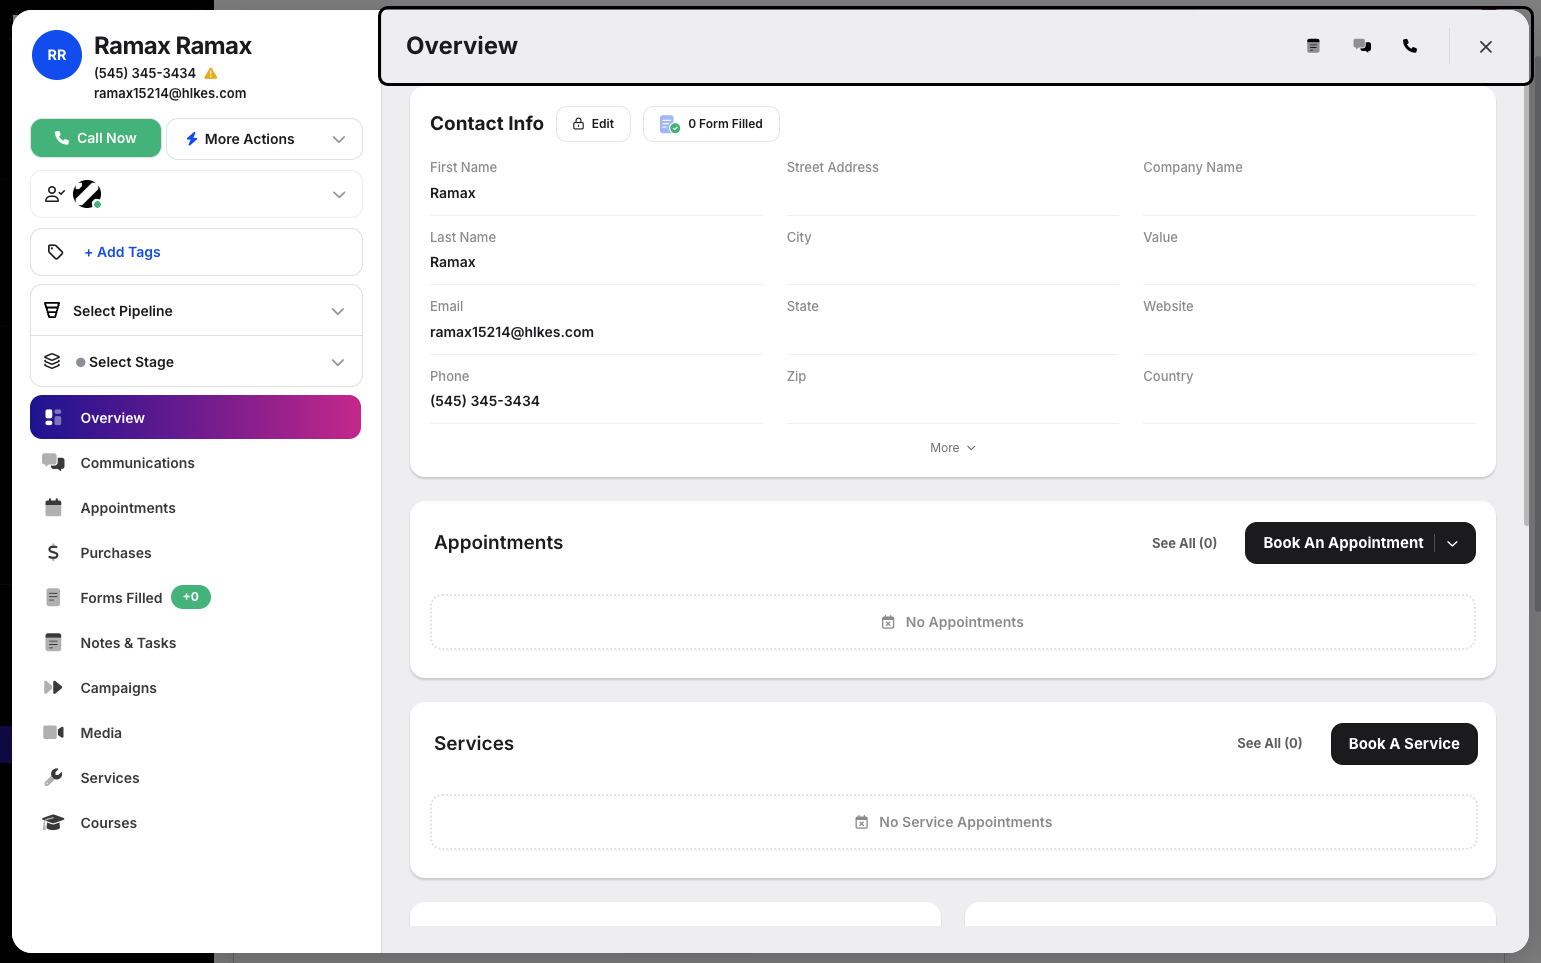This screenshot has height=963, width=1541.
Task: Open the Select Stage dropdown
Action: (x=196, y=362)
